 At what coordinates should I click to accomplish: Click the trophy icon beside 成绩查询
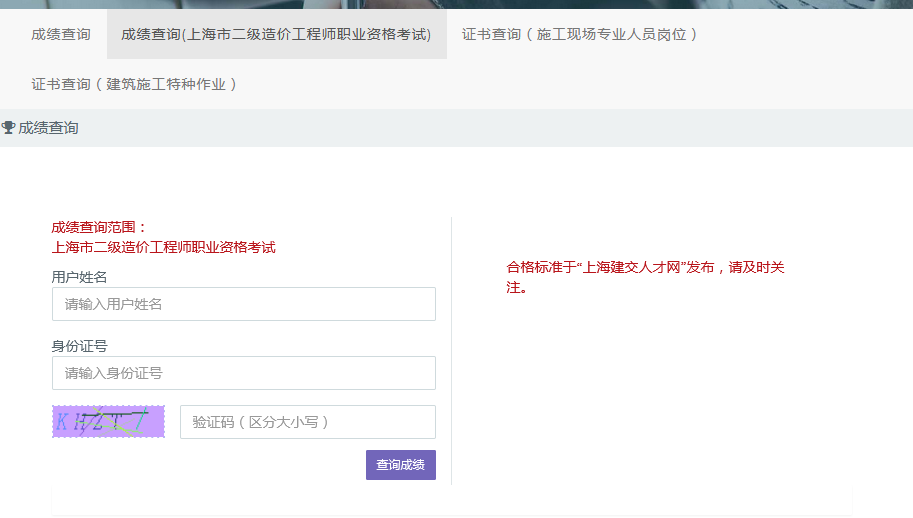coord(8,128)
